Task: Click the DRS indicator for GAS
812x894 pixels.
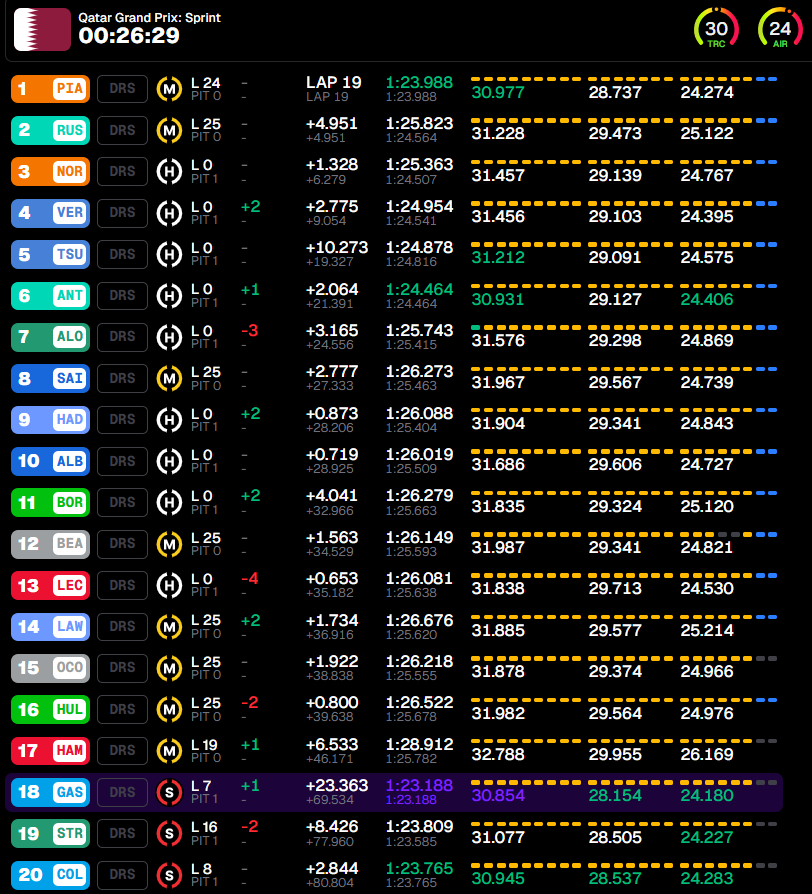Action: coord(123,792)
